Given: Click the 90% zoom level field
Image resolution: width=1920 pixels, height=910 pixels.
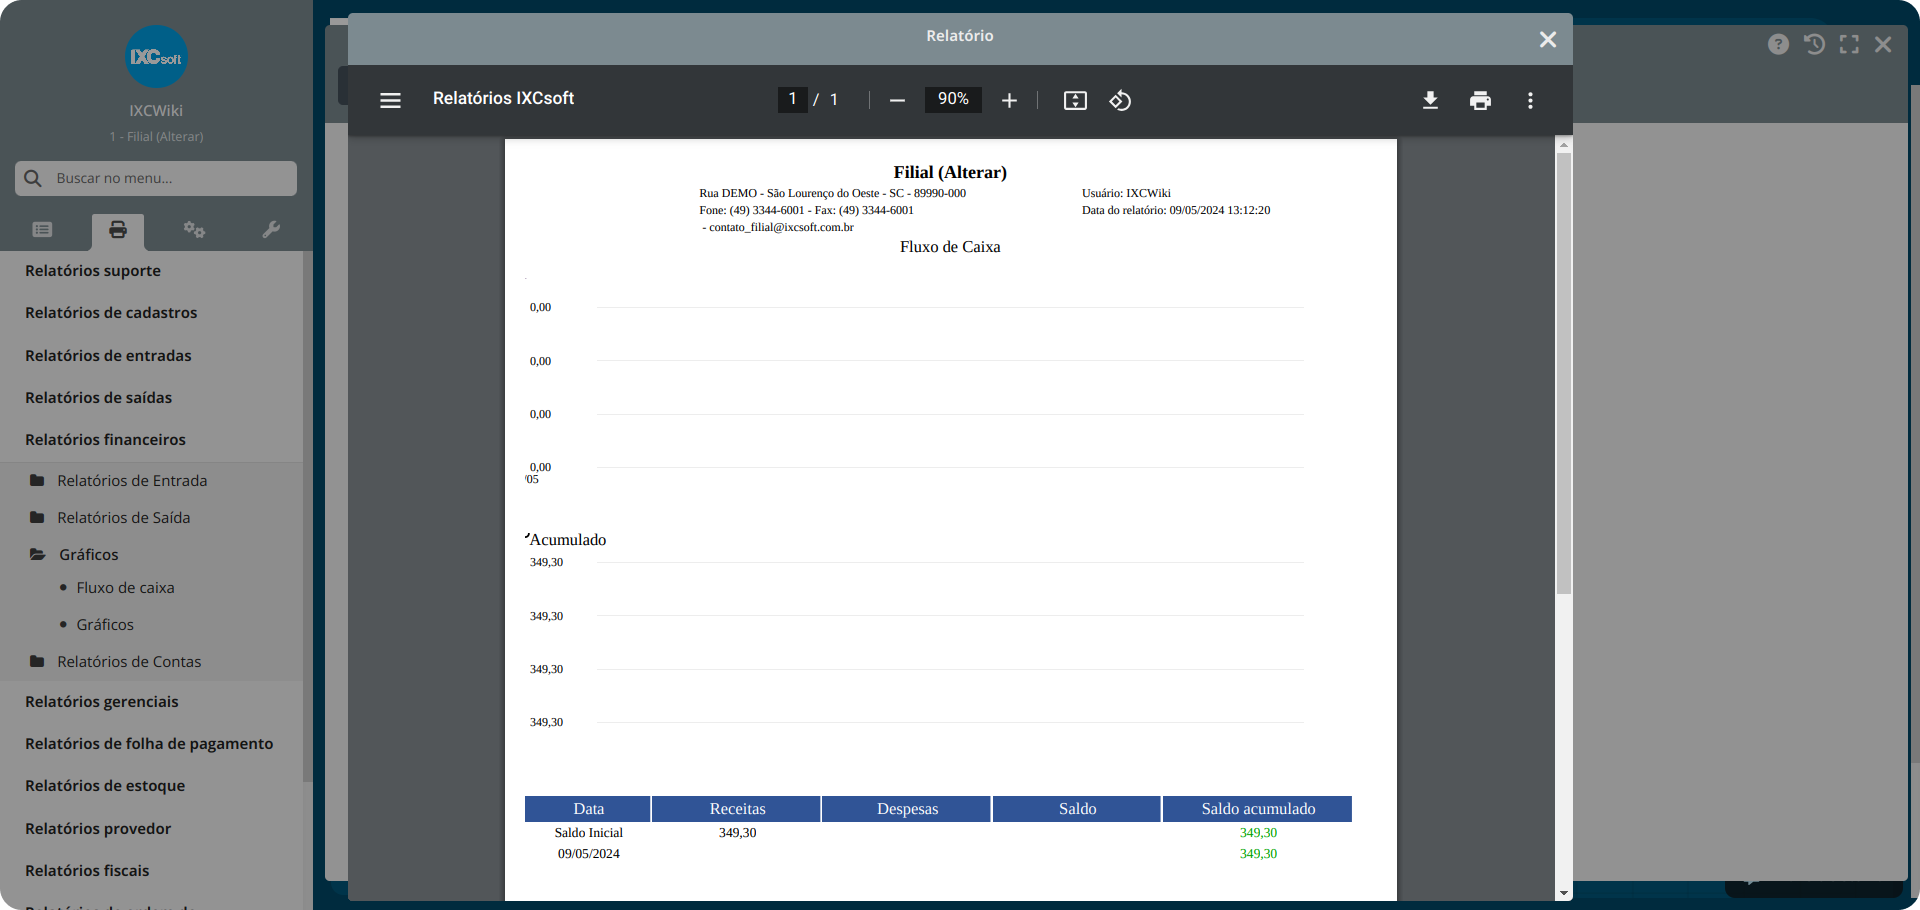Looking at the screenshot, I should pyautogui.click(x=953, y=99).
